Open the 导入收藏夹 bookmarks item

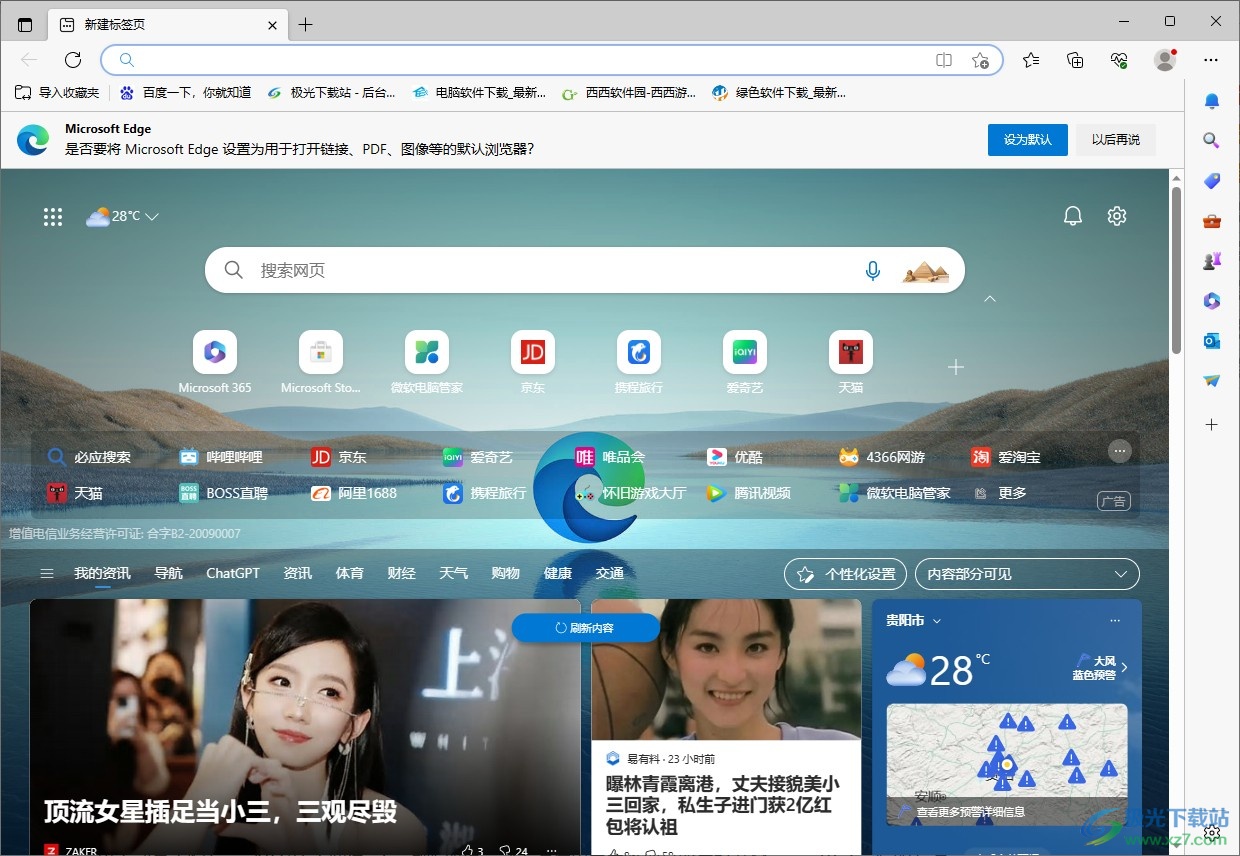57,93
